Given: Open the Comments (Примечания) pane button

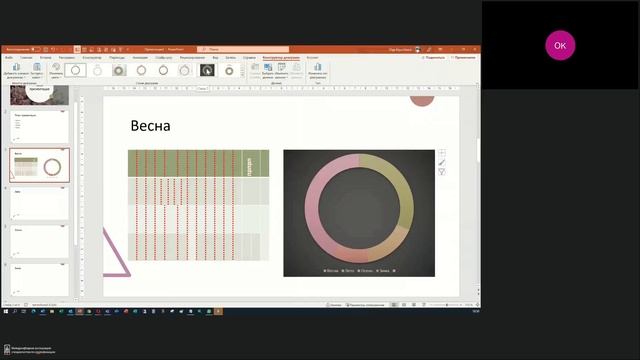Looking at the screenshot, I should [x=463, y=58].
